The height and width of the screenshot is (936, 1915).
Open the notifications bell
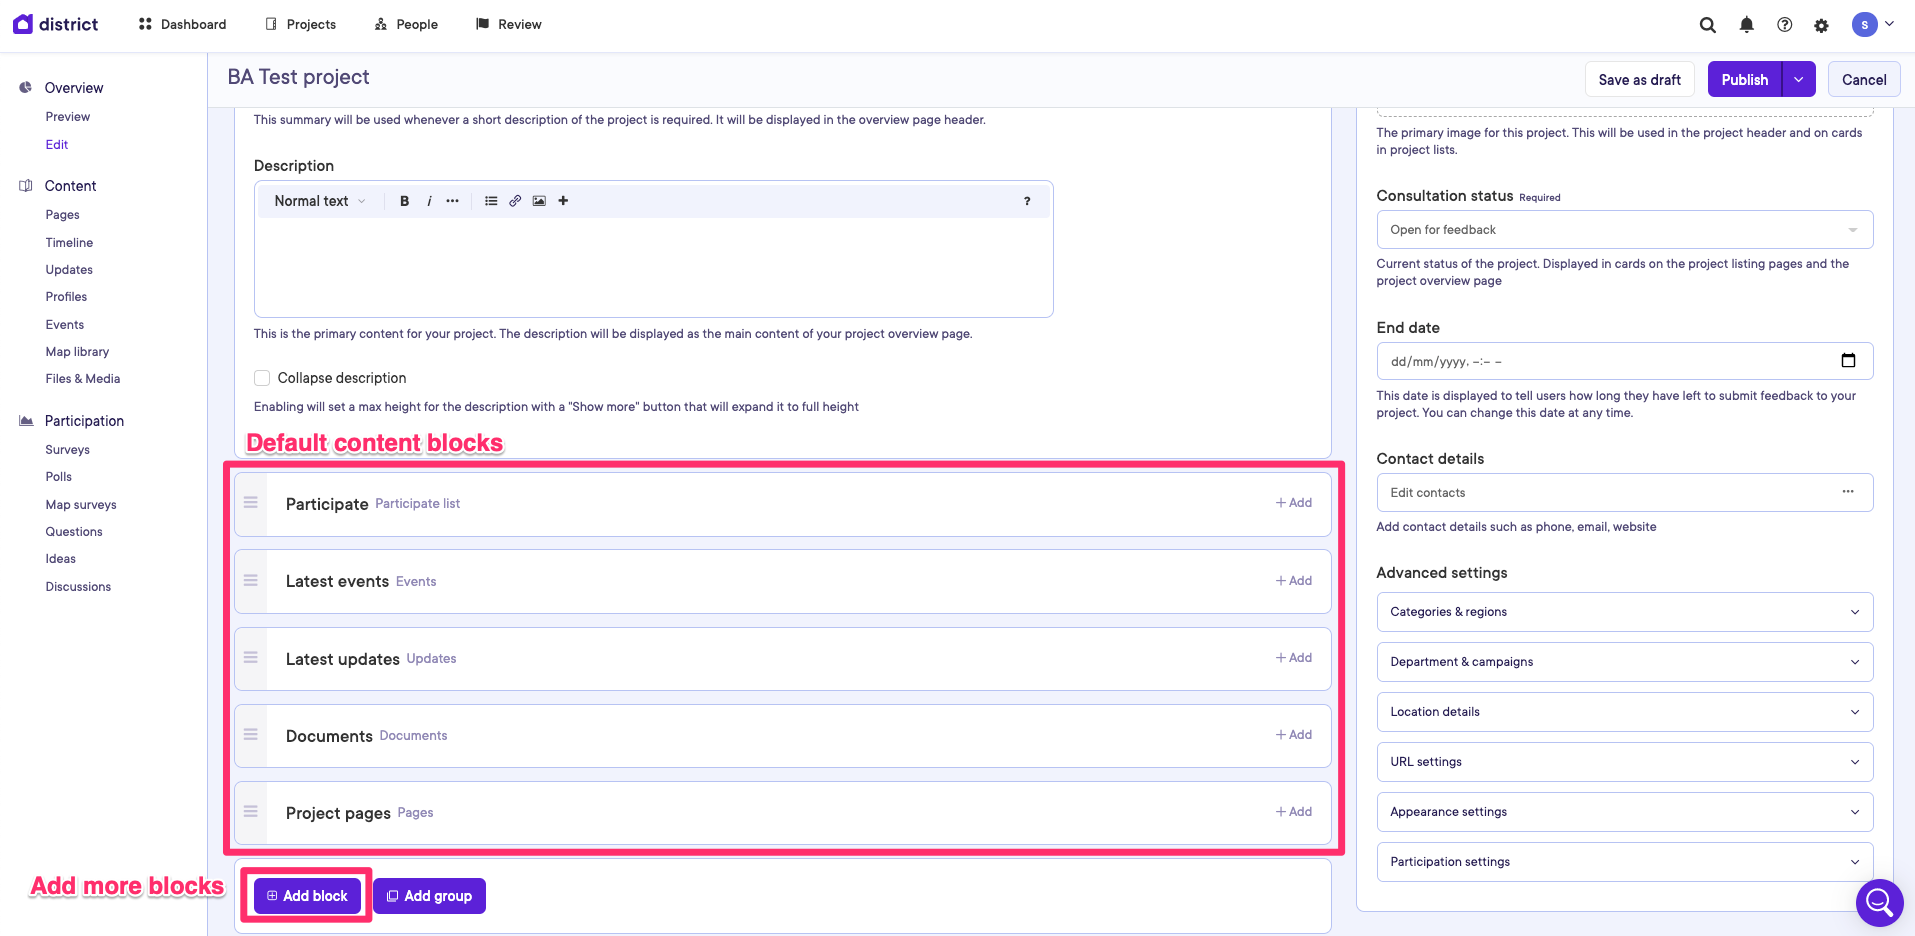[x=1746, y=25]
